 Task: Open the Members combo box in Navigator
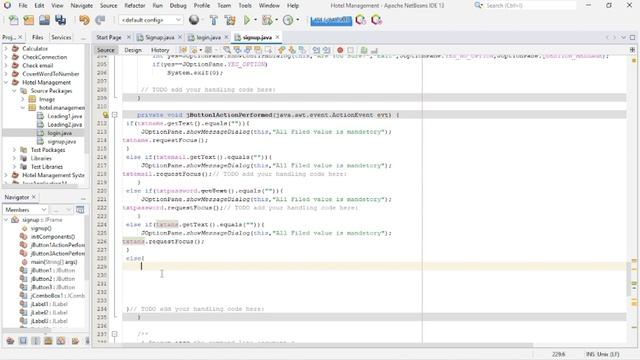(x=26, y=210)
